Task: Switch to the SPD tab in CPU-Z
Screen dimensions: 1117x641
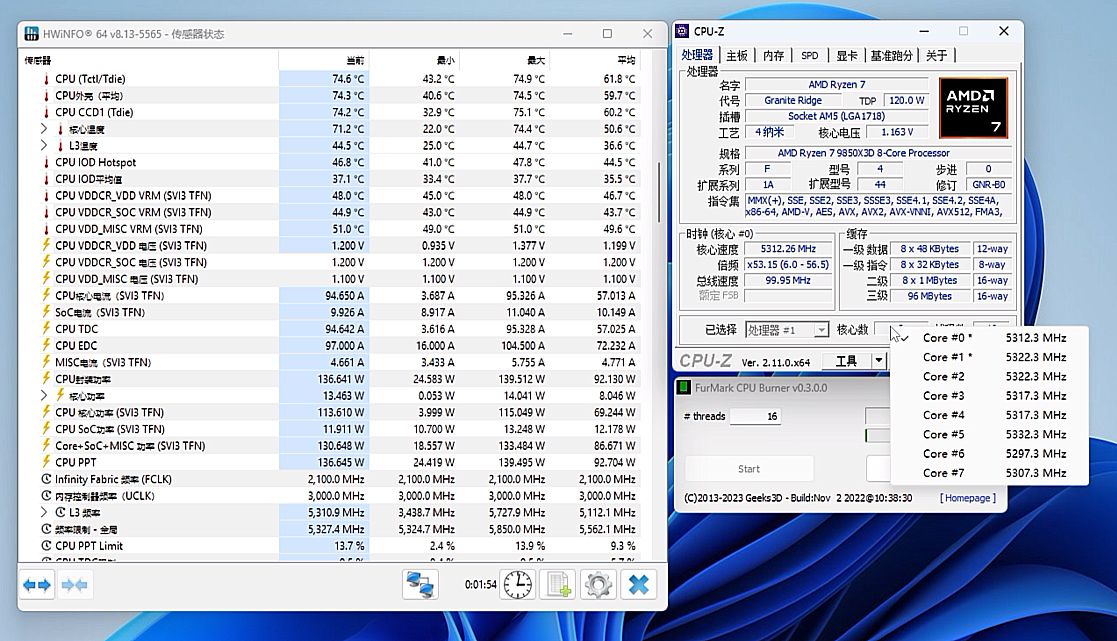Action: [809, 56]
